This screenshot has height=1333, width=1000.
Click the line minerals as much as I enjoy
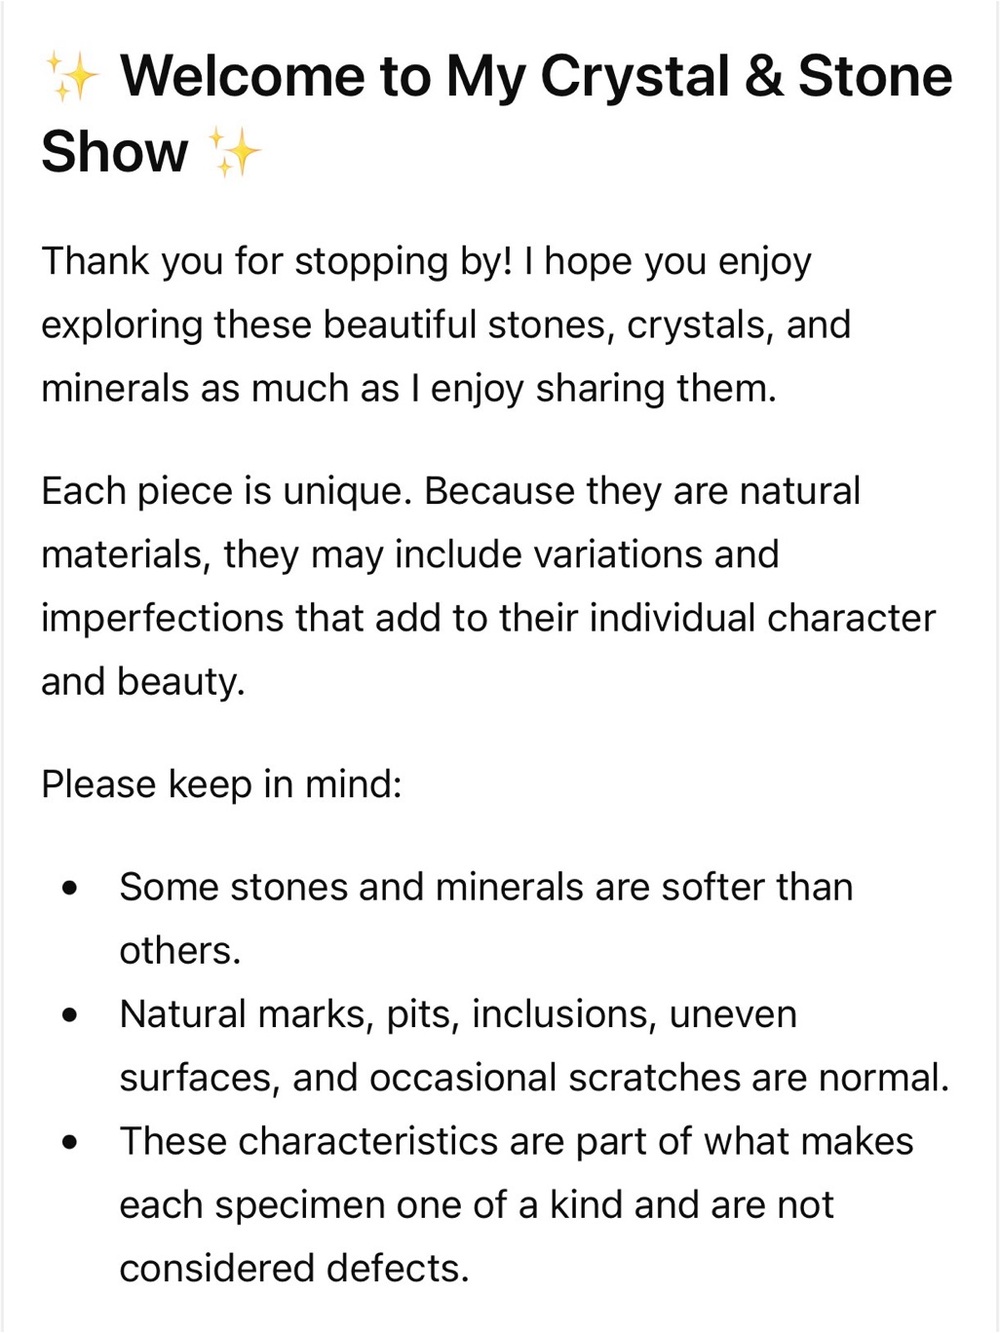[x=408, y=388]
